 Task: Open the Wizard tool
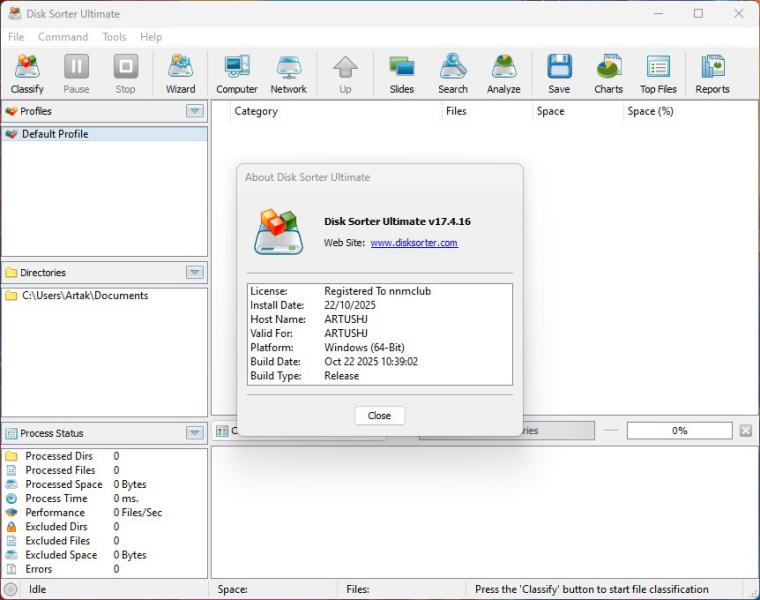pos(180,74)
